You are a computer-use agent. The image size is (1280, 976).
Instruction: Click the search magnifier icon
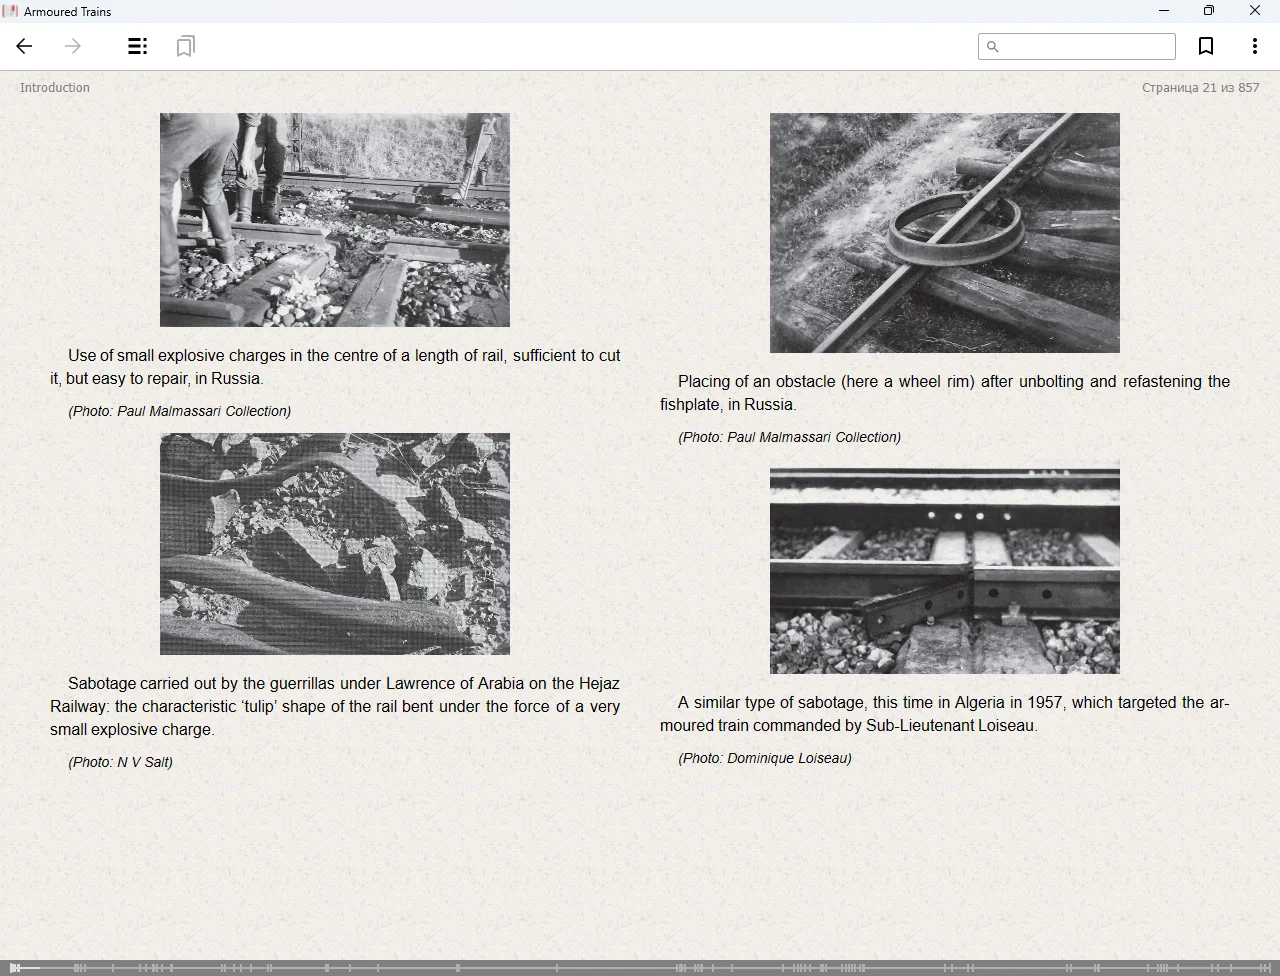(992, 46)
